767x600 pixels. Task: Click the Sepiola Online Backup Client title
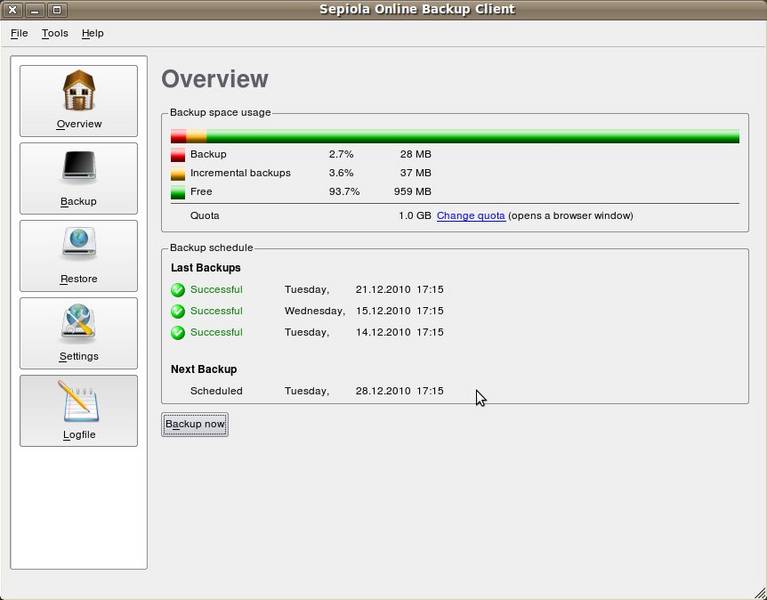pos(417,9)
